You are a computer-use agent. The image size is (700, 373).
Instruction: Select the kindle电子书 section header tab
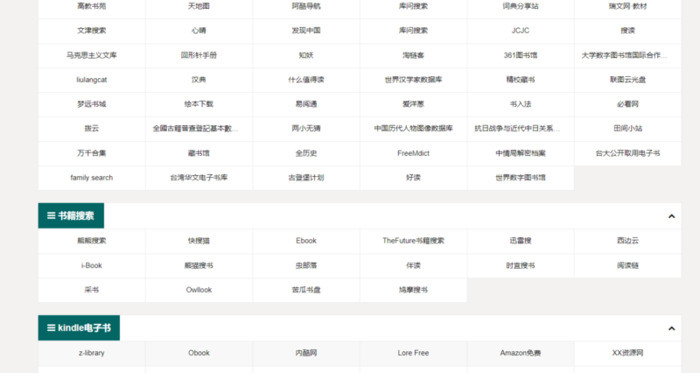(79, 328)
